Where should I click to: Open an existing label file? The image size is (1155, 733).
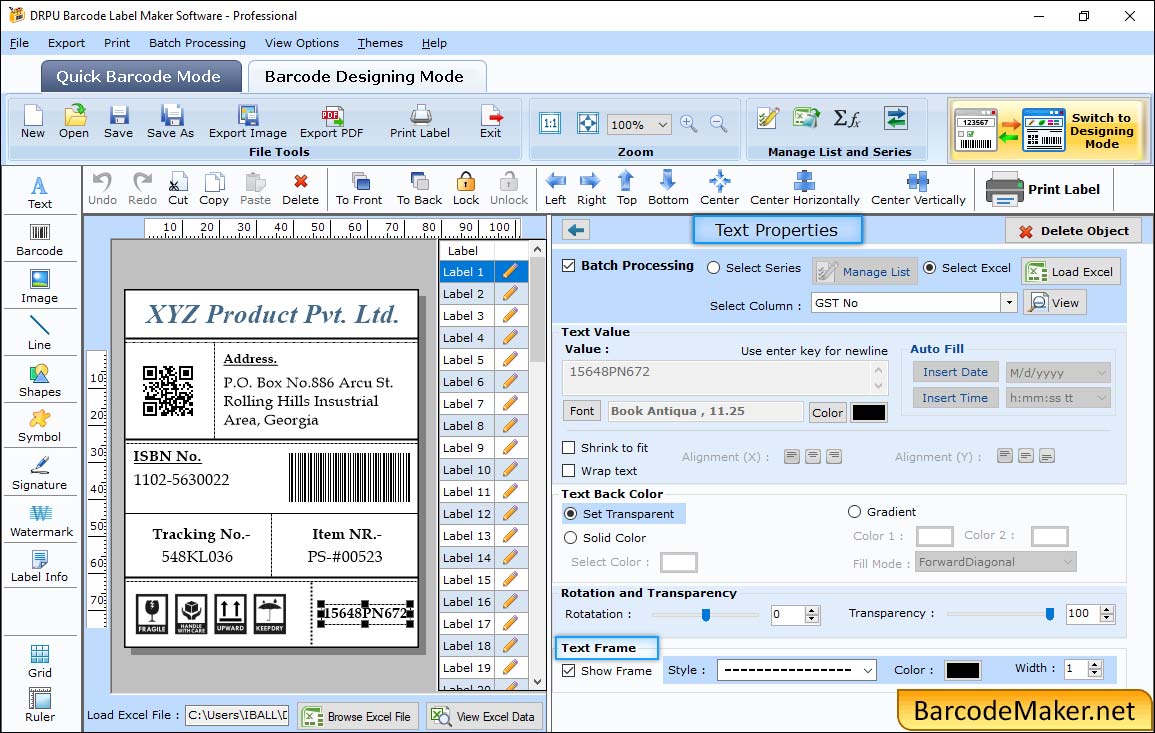pyautogui.click(x=74, y=122)
